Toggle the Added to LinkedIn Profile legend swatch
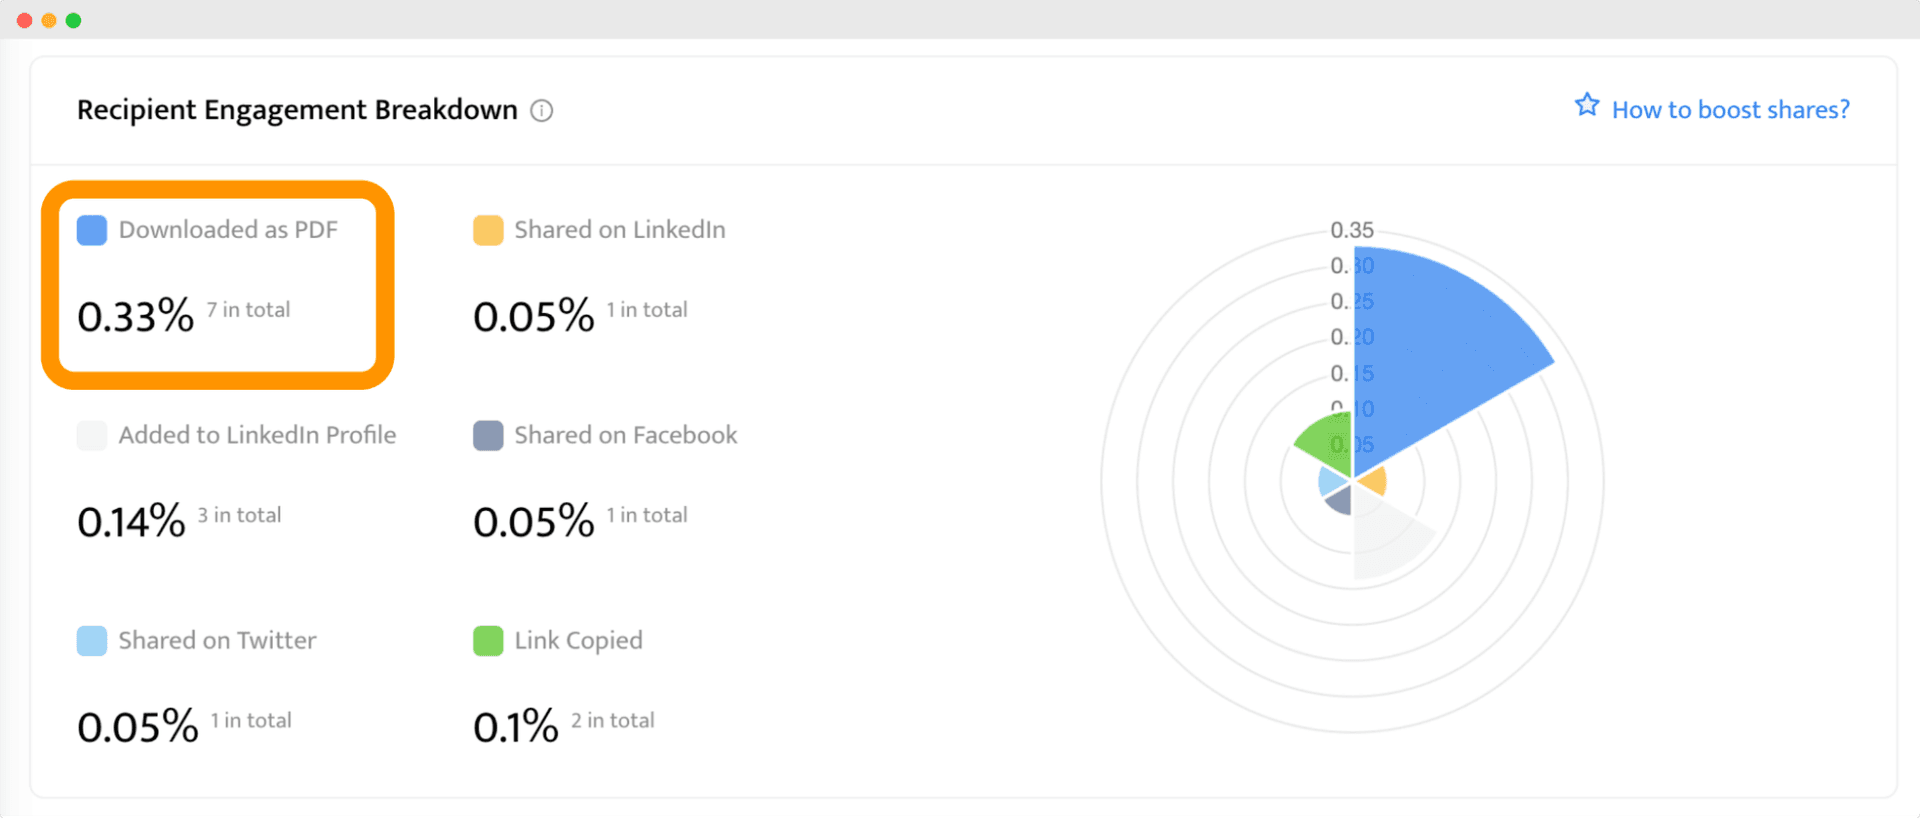1920x819 pixels. coord(92,435)
